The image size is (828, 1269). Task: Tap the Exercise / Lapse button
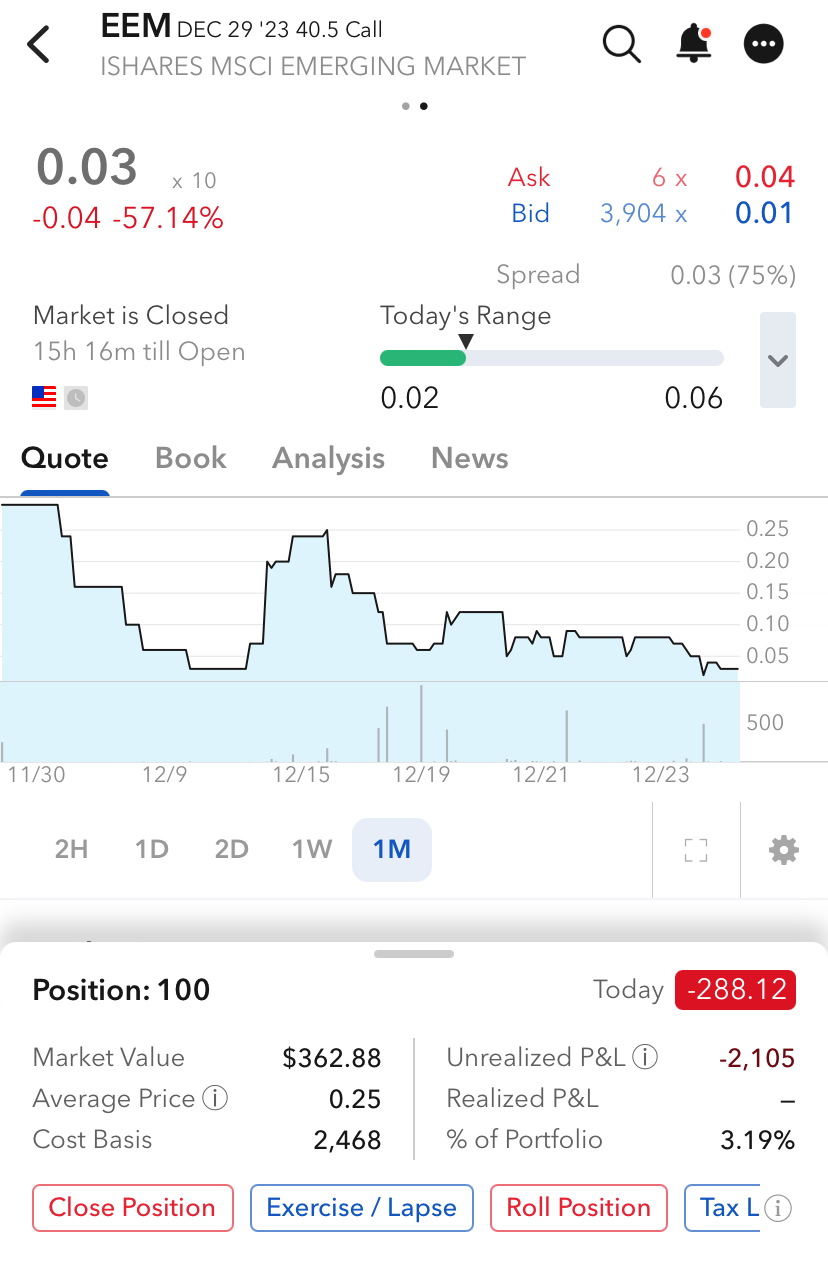click(x=362, y=1208)
